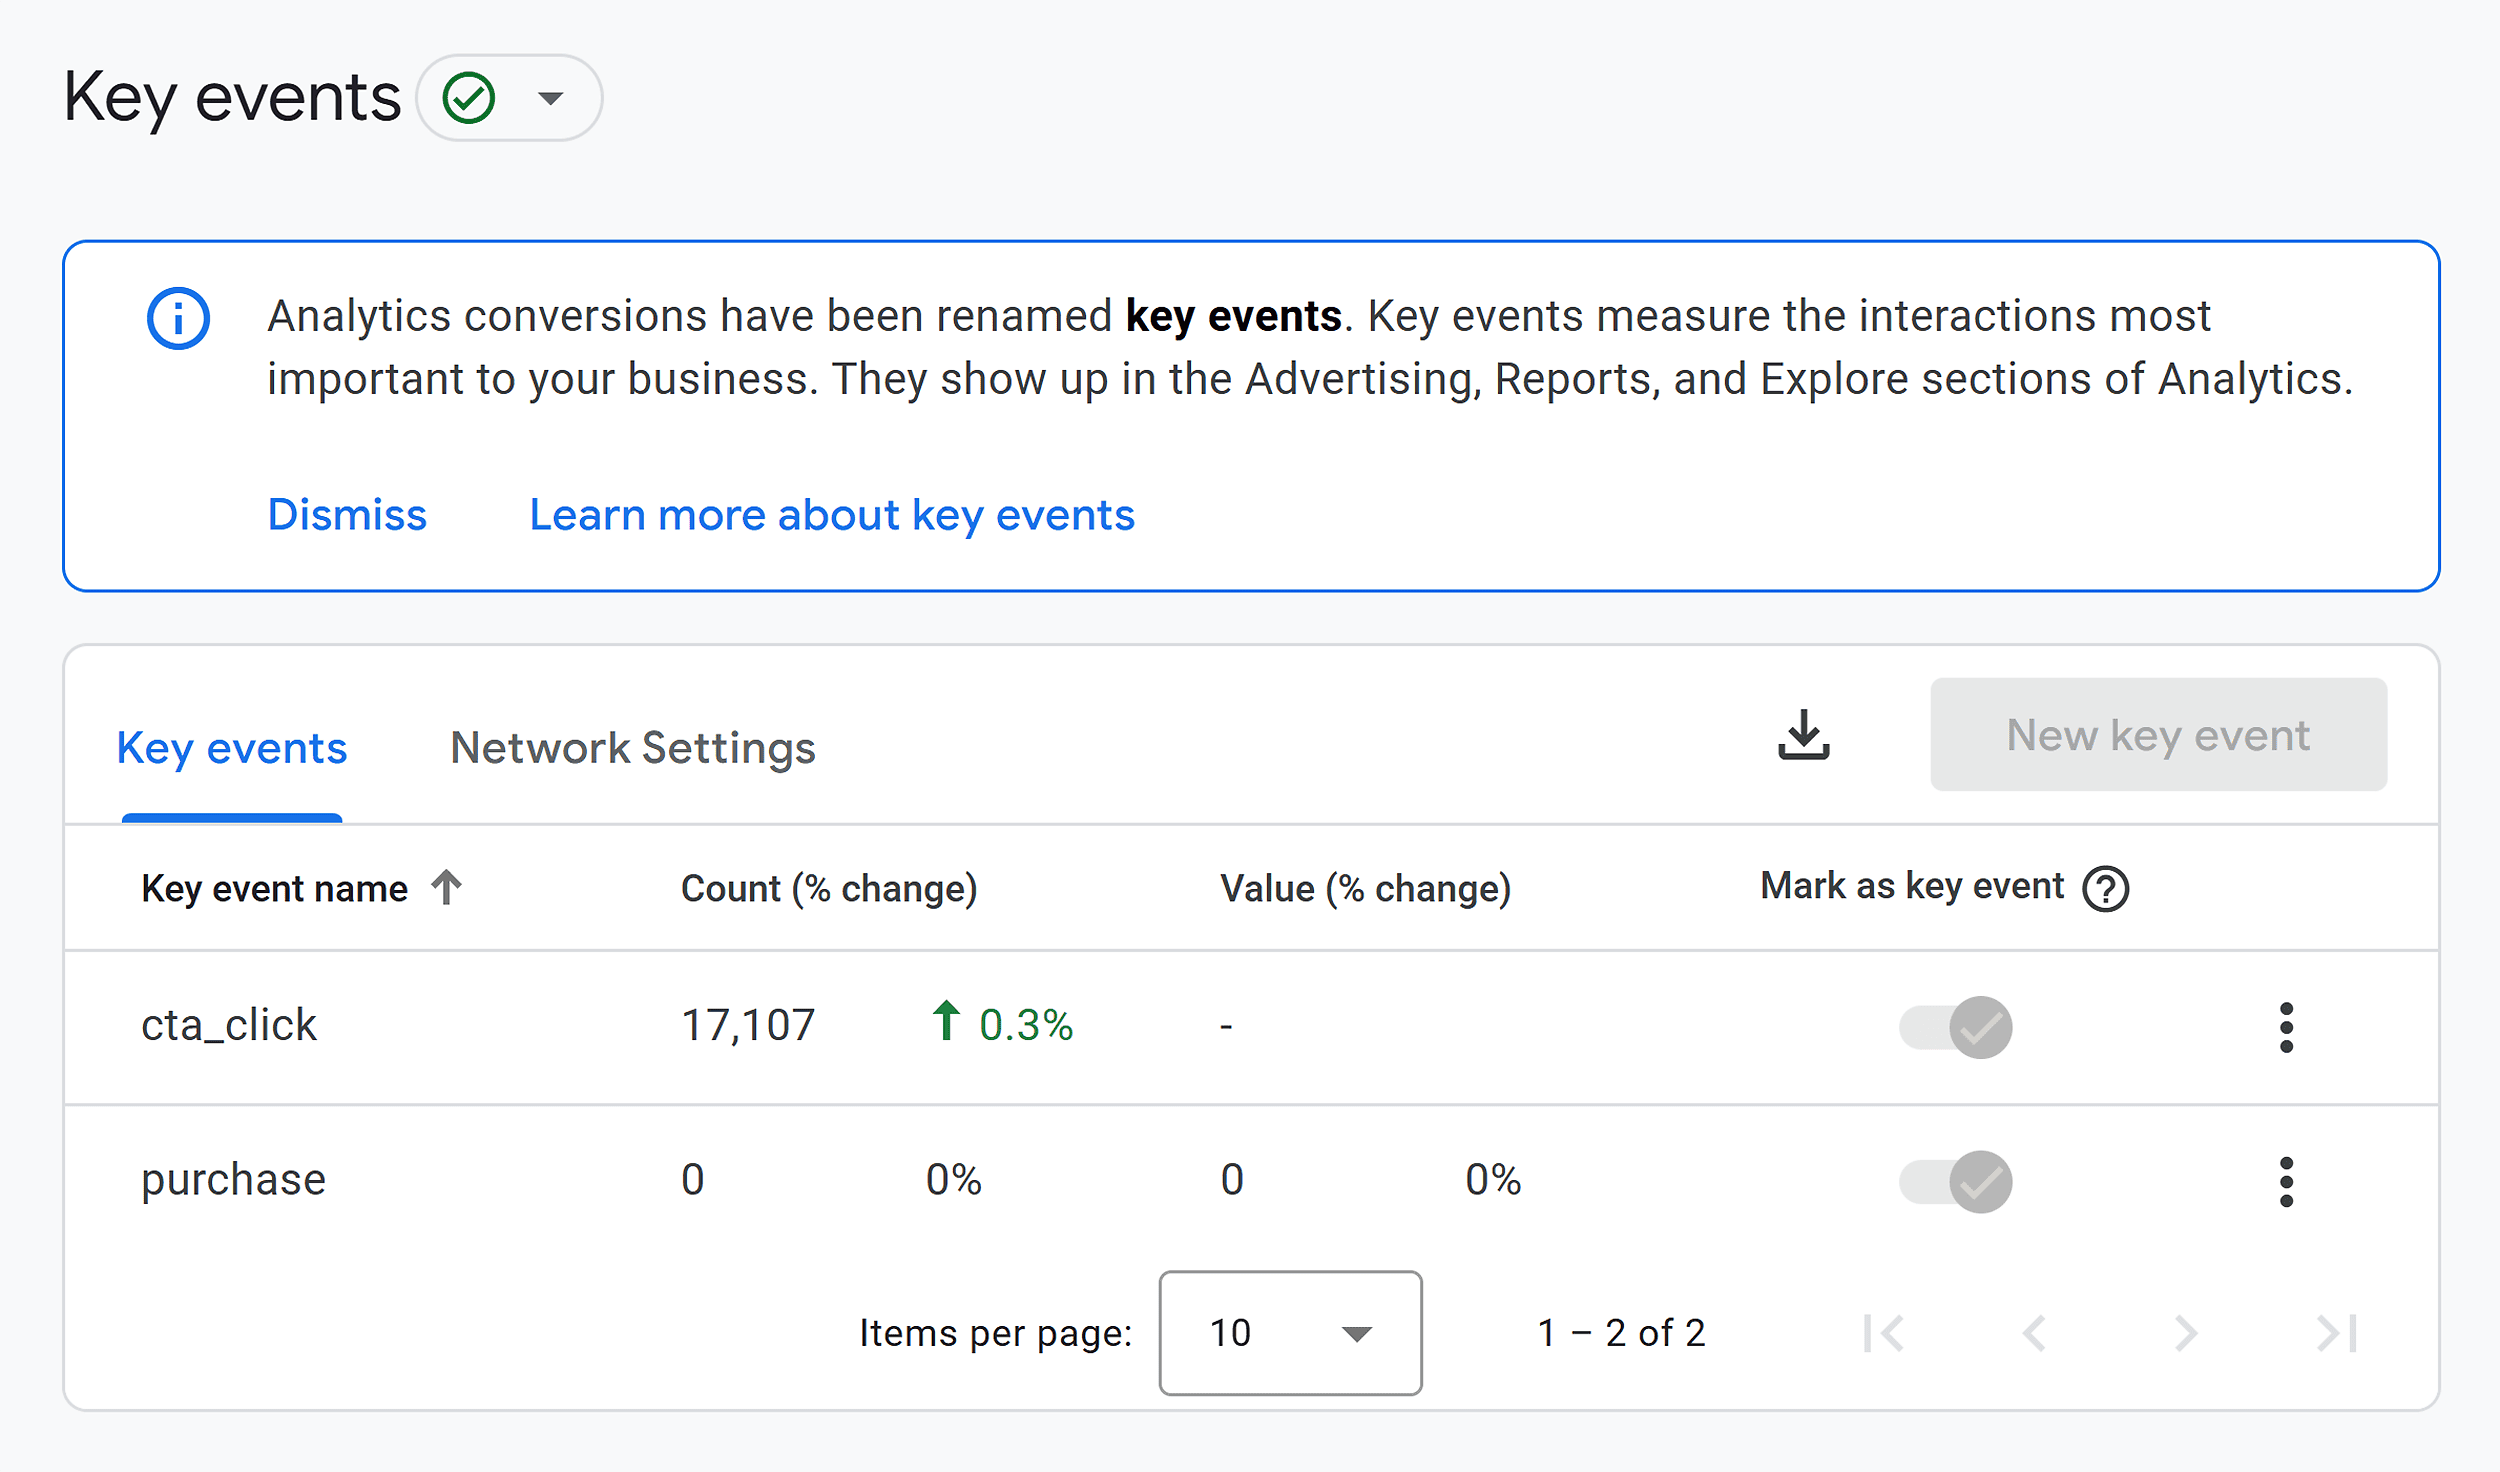Click New key event button
Viewport: 2500px width, 1472px height.
click(x=2157, y=734)
